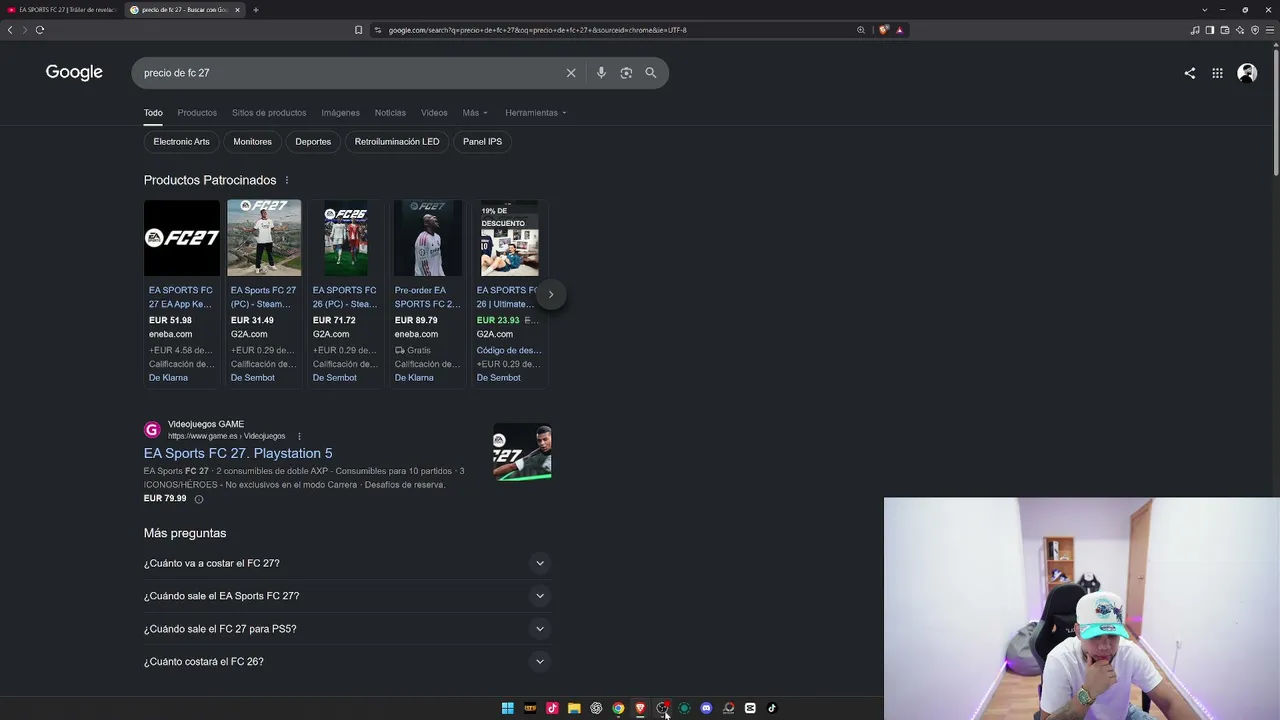Switch to the Imágenes tab
Viewport: 1280px width, 720px height.
[x=340, y=113]
